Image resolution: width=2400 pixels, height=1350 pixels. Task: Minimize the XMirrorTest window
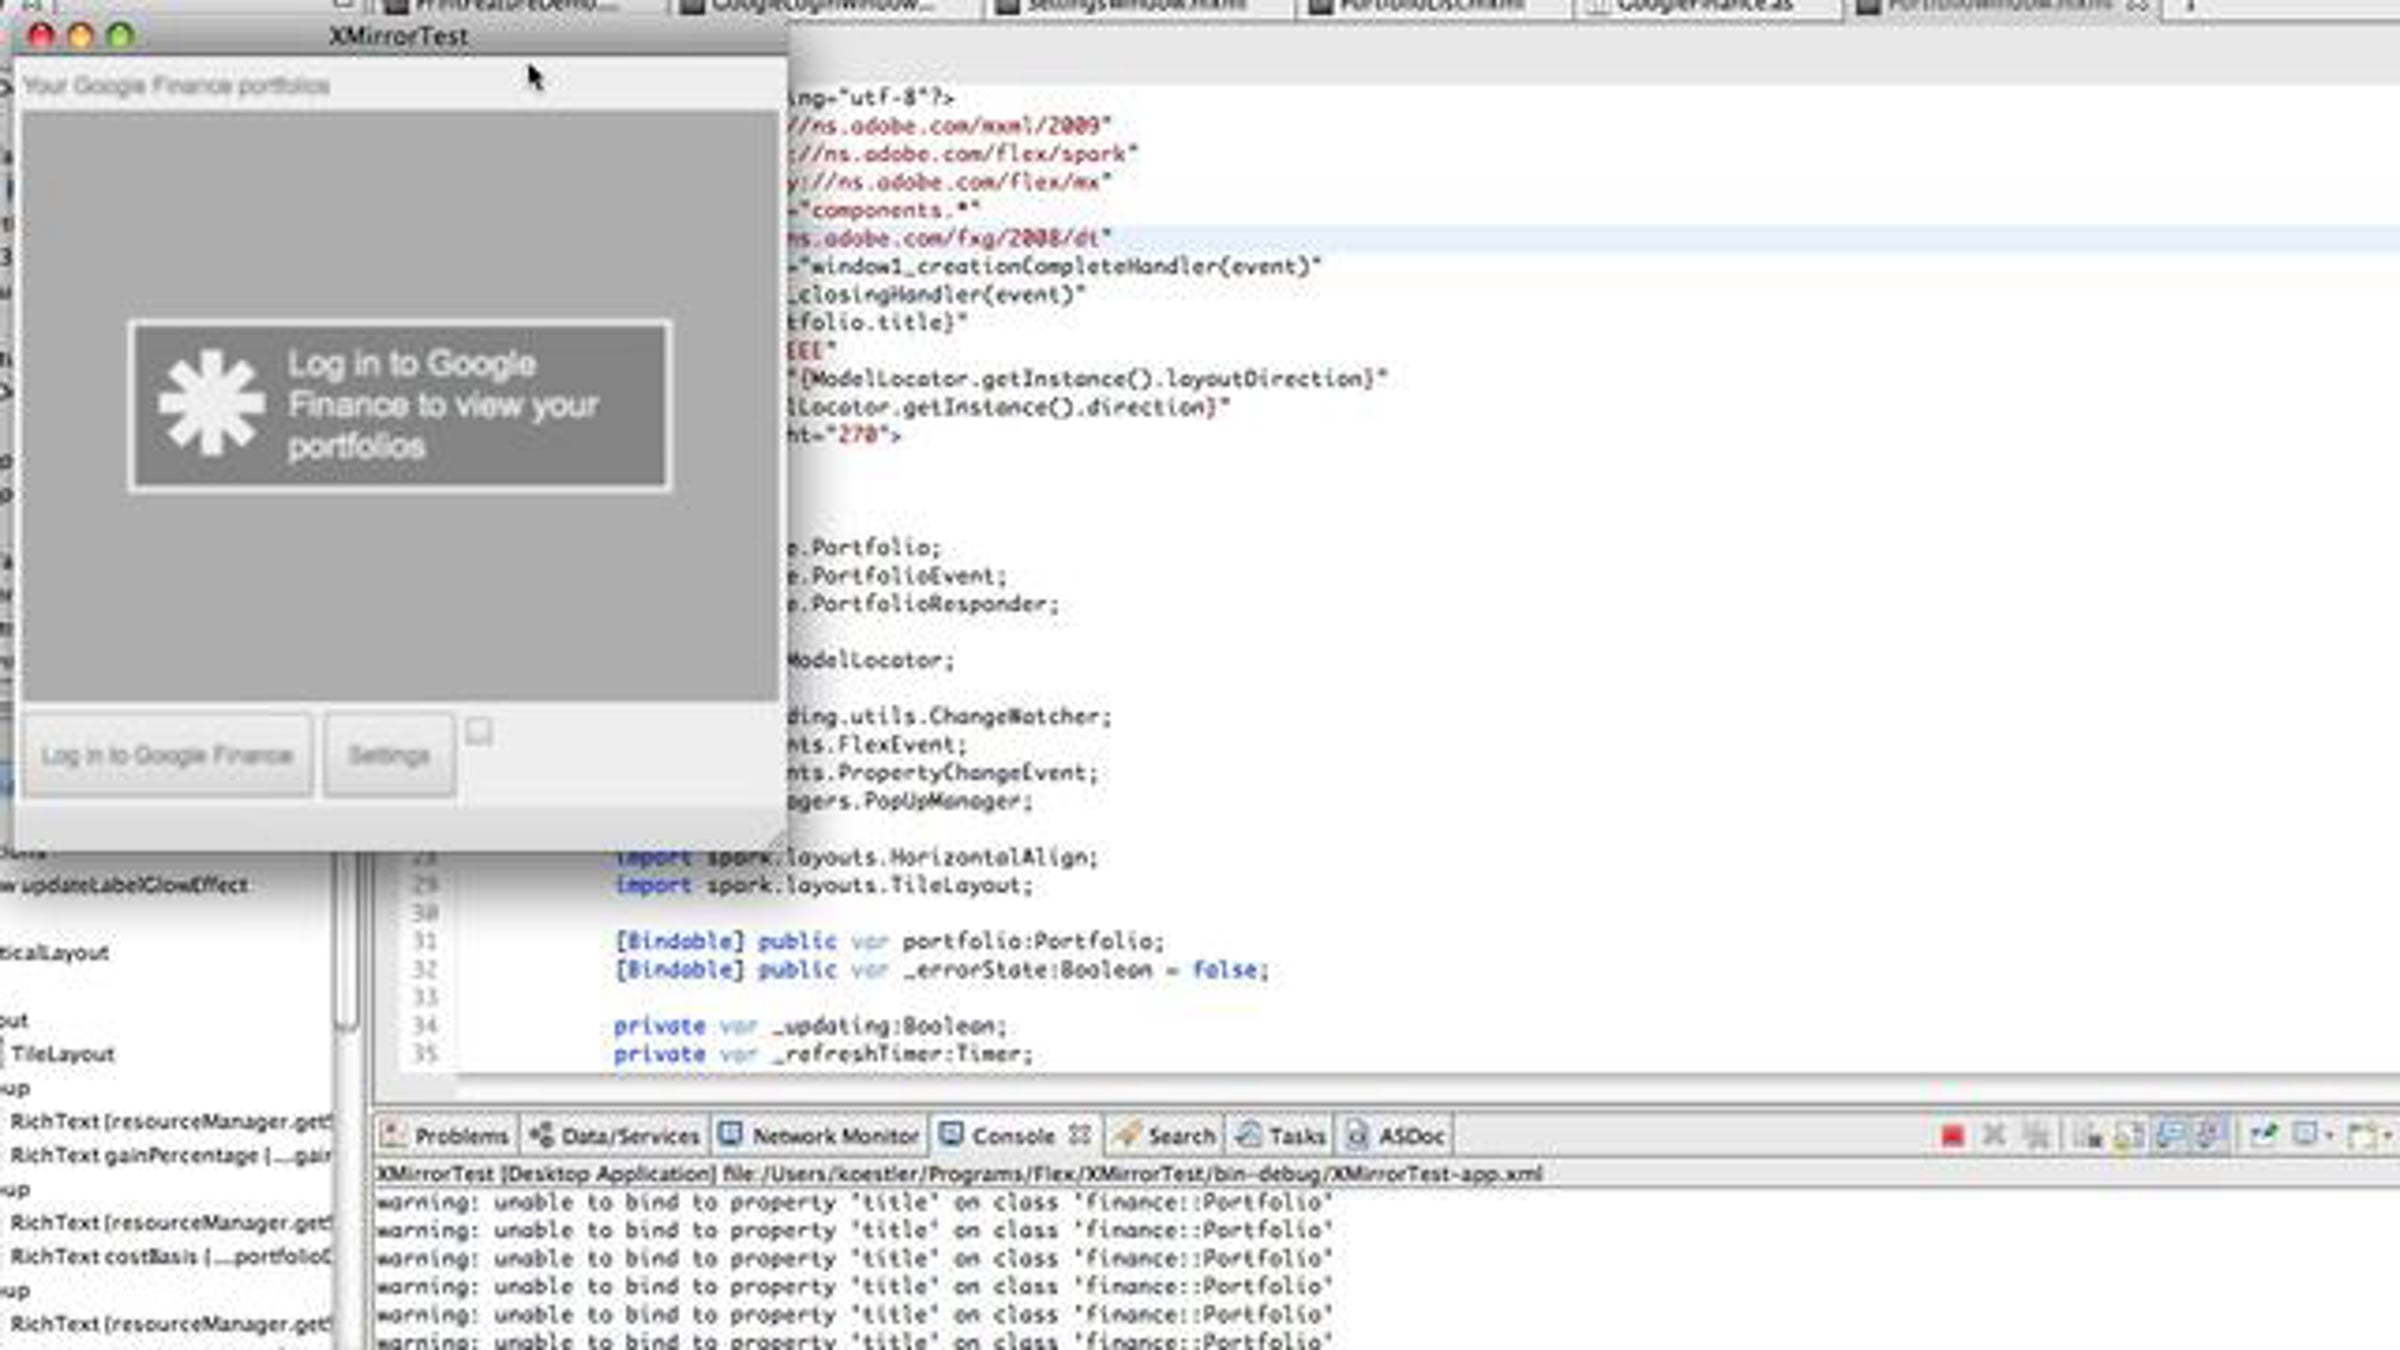[81, 36]
